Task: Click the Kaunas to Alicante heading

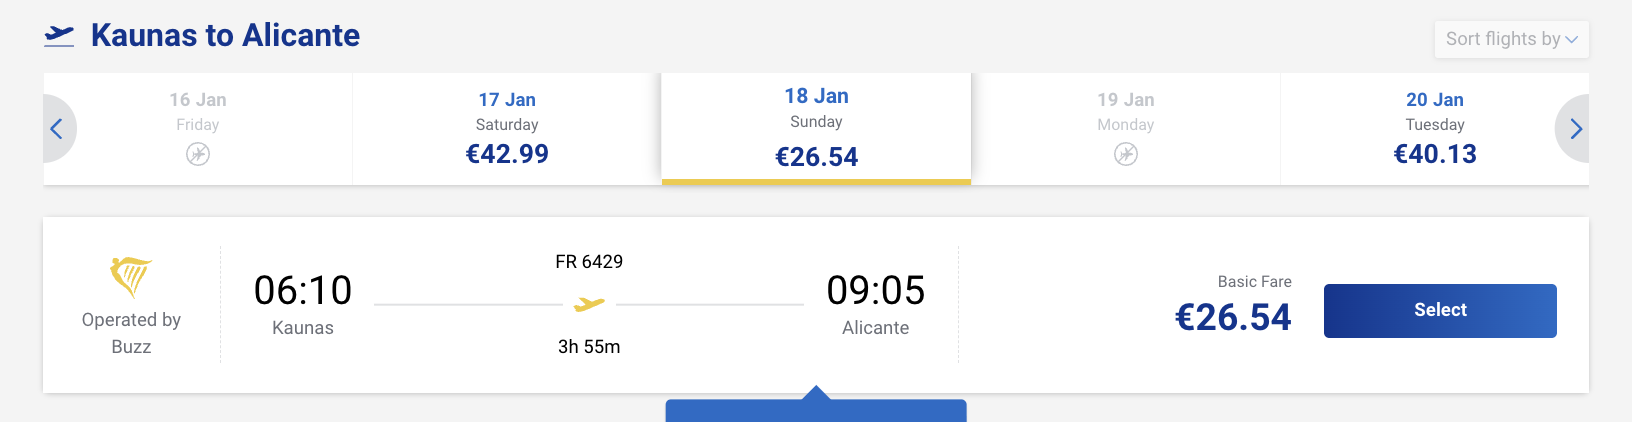Action: point(225,36)
